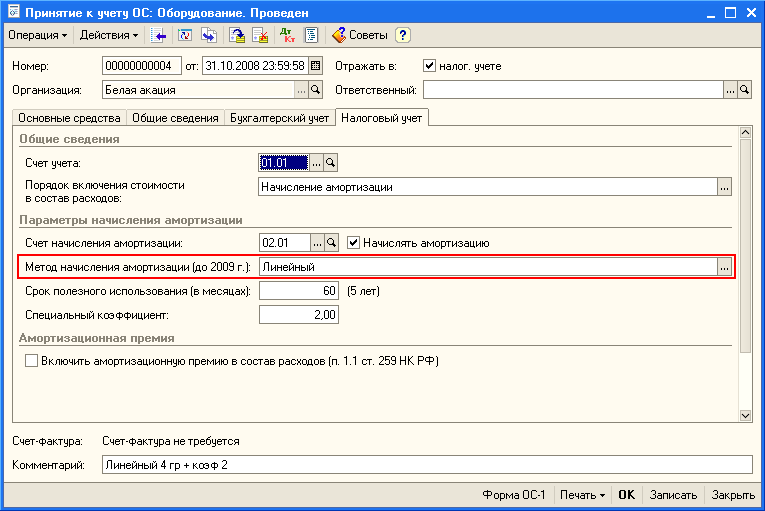
Task: Click ellipsis button of Организация field
Action: pyautogui.click(x=302, y=90)
